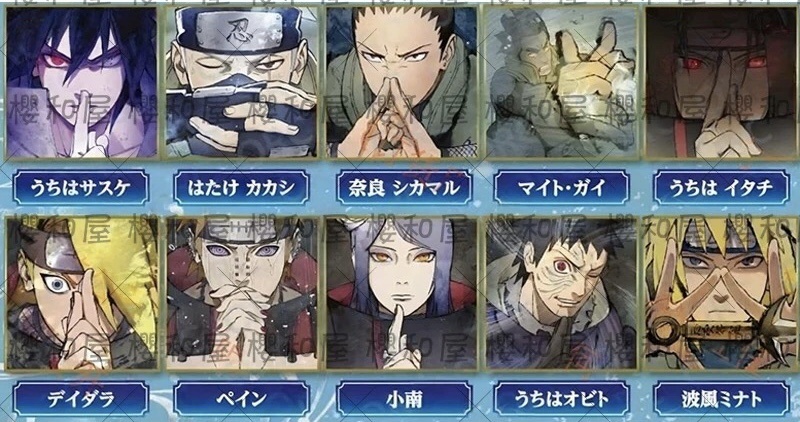Image resolution: width=800 pixels, height=422 pixels.
Task: Click the 小南 name label
Action: pyautogui.click(x=404, y=399)
